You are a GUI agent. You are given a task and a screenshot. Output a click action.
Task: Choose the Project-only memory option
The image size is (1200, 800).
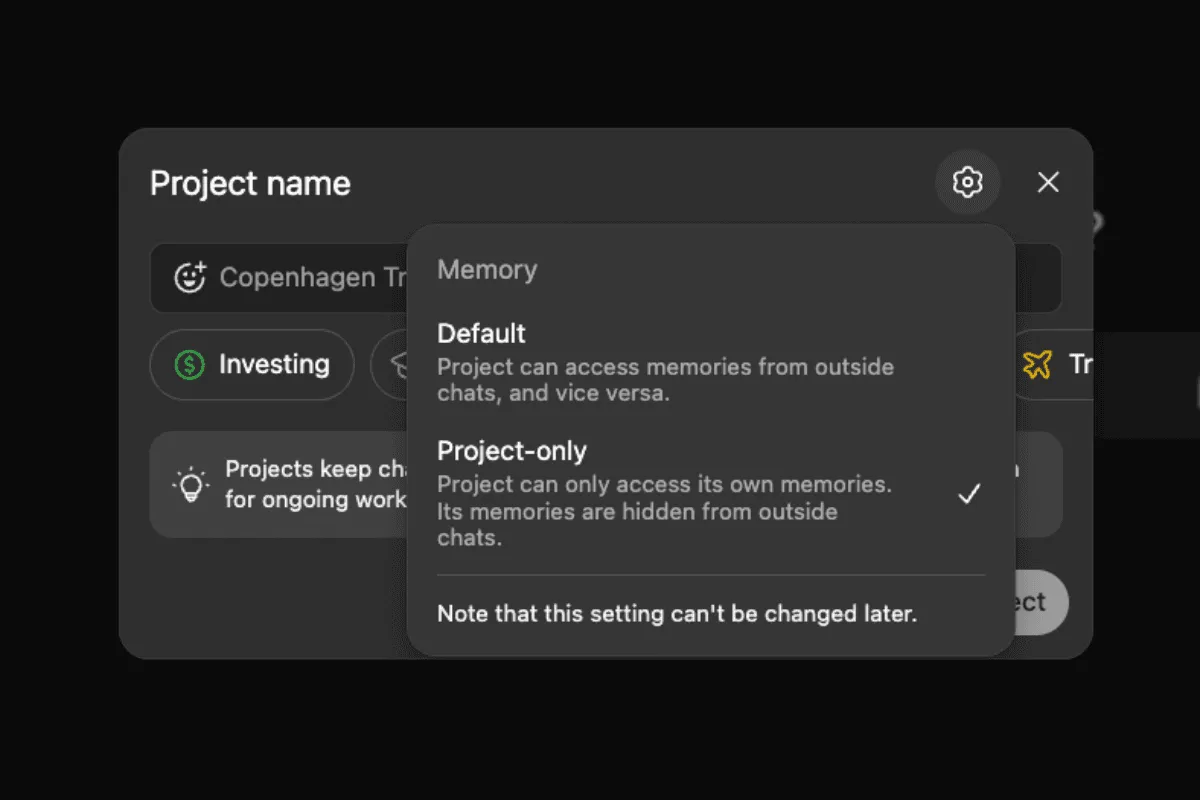click(512, 451)
